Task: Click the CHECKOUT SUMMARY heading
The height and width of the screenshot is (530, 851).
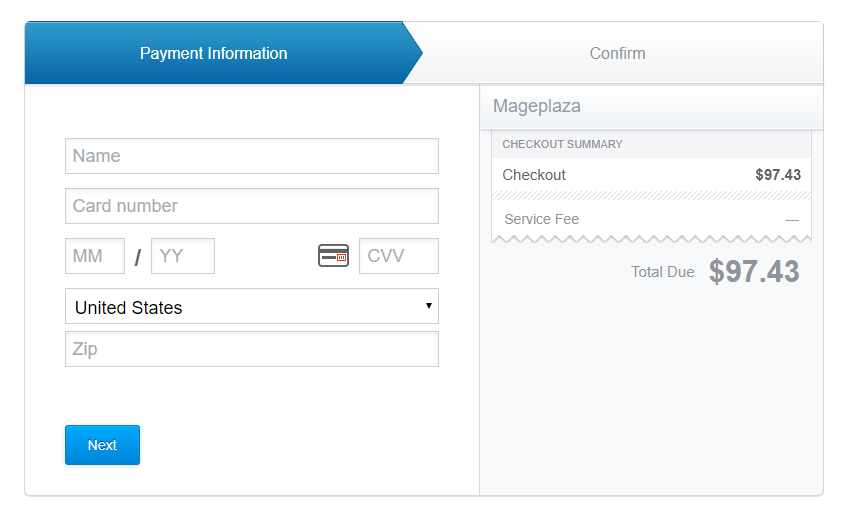Action: [x=562, y=144]
